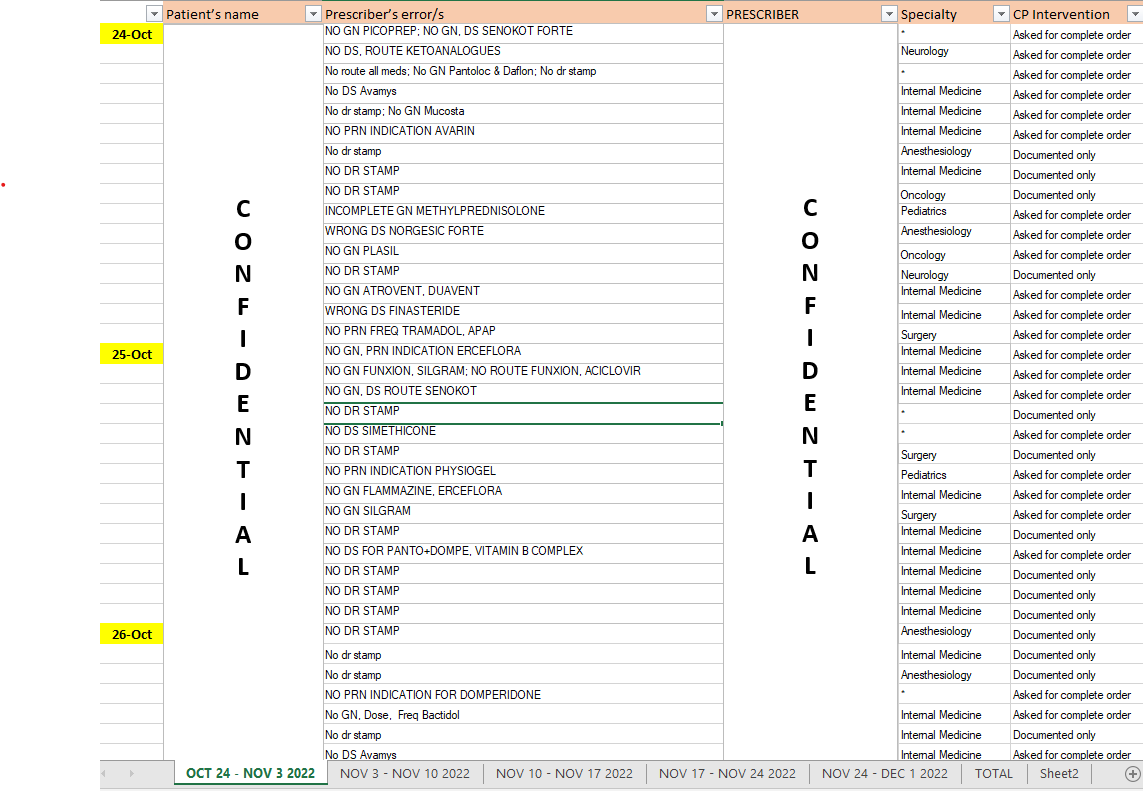The height and width of the screenshot is (791, 1143).
Task: Click the CP Intervention header cell
Action: (1076, 14)
